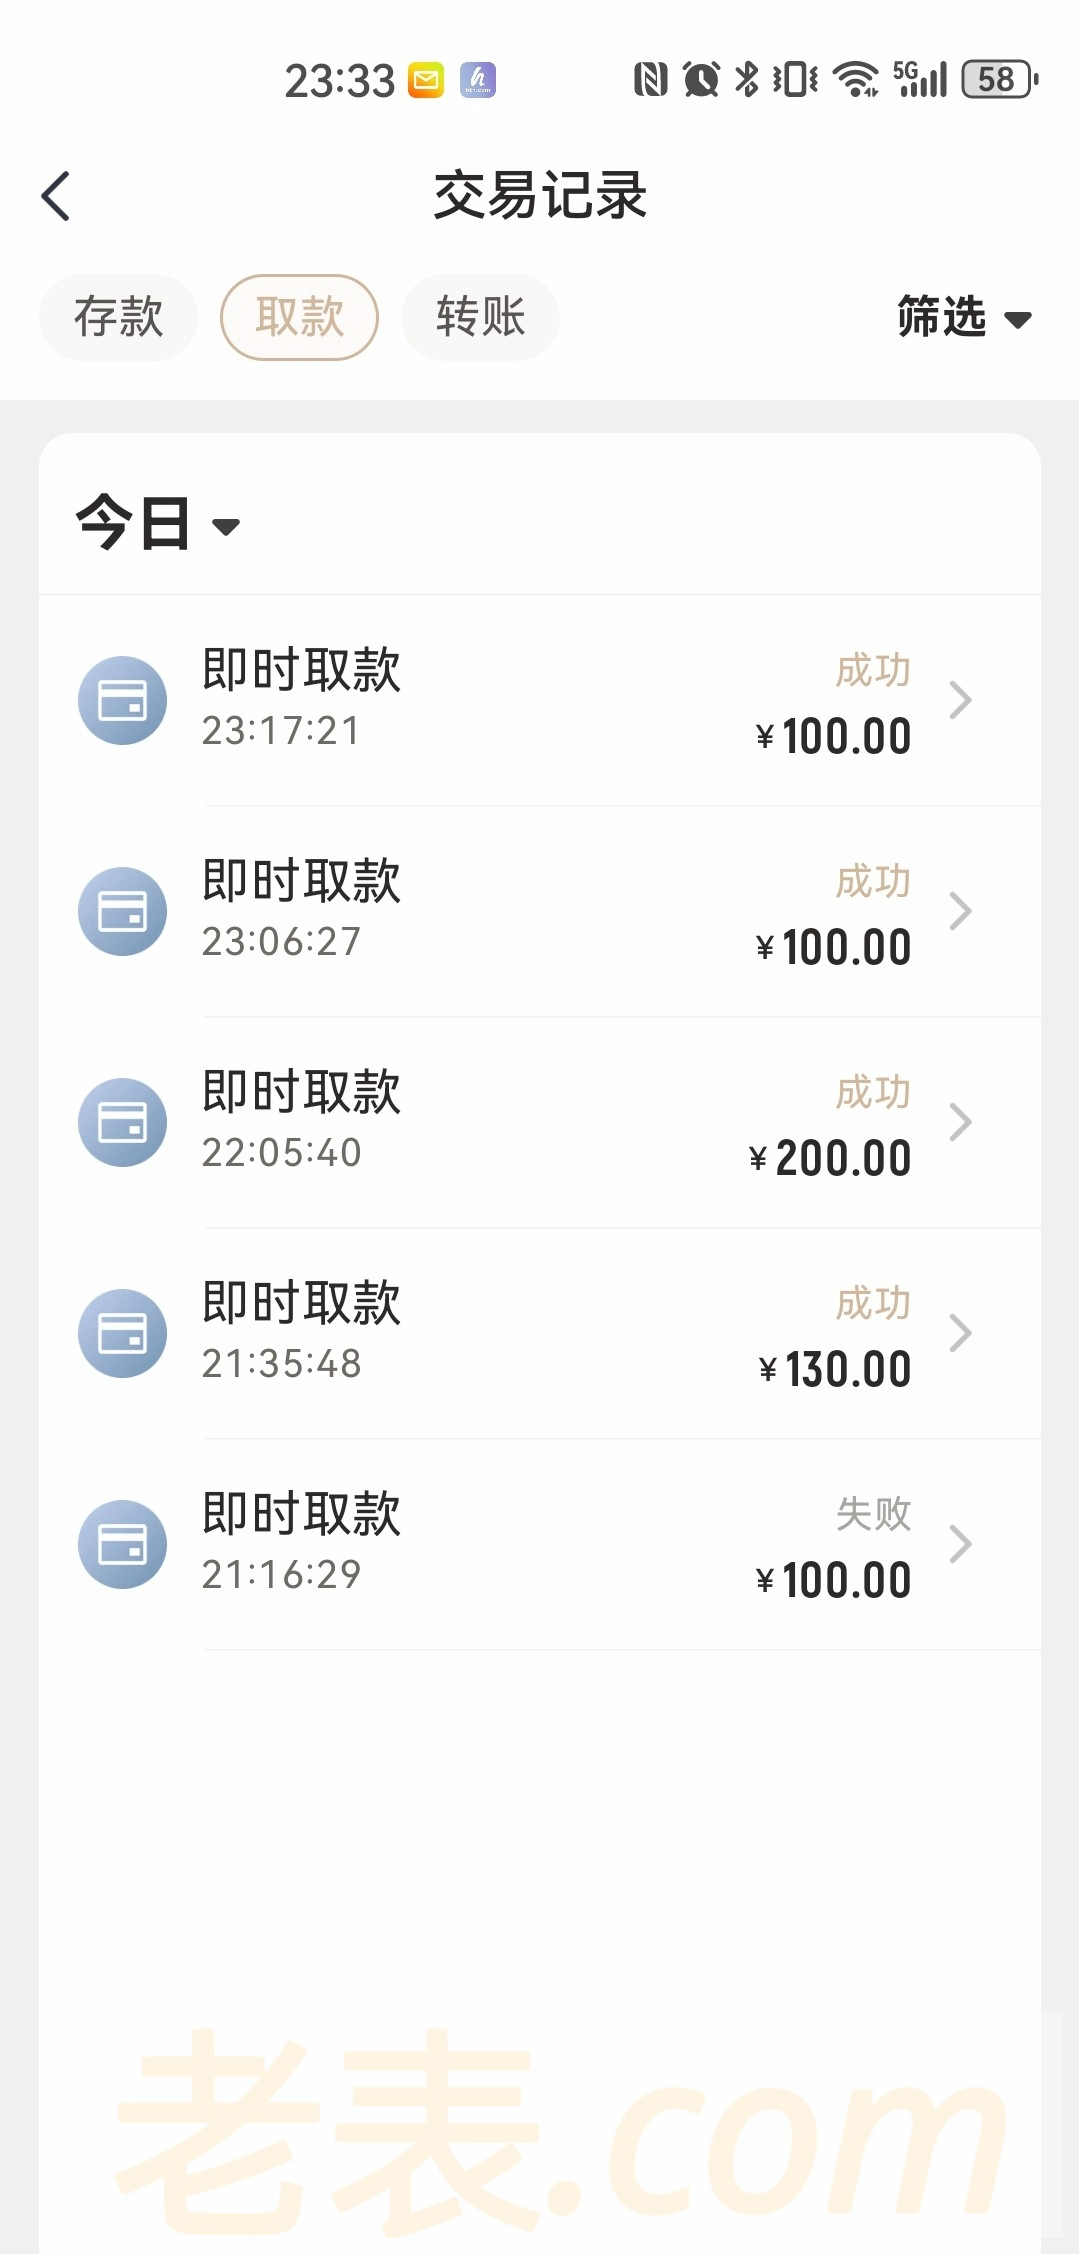Viewport: 1079px width, 2254px height.
Task: Toggle the 取款 withdrawal filter chip
Action: (299, 317)
